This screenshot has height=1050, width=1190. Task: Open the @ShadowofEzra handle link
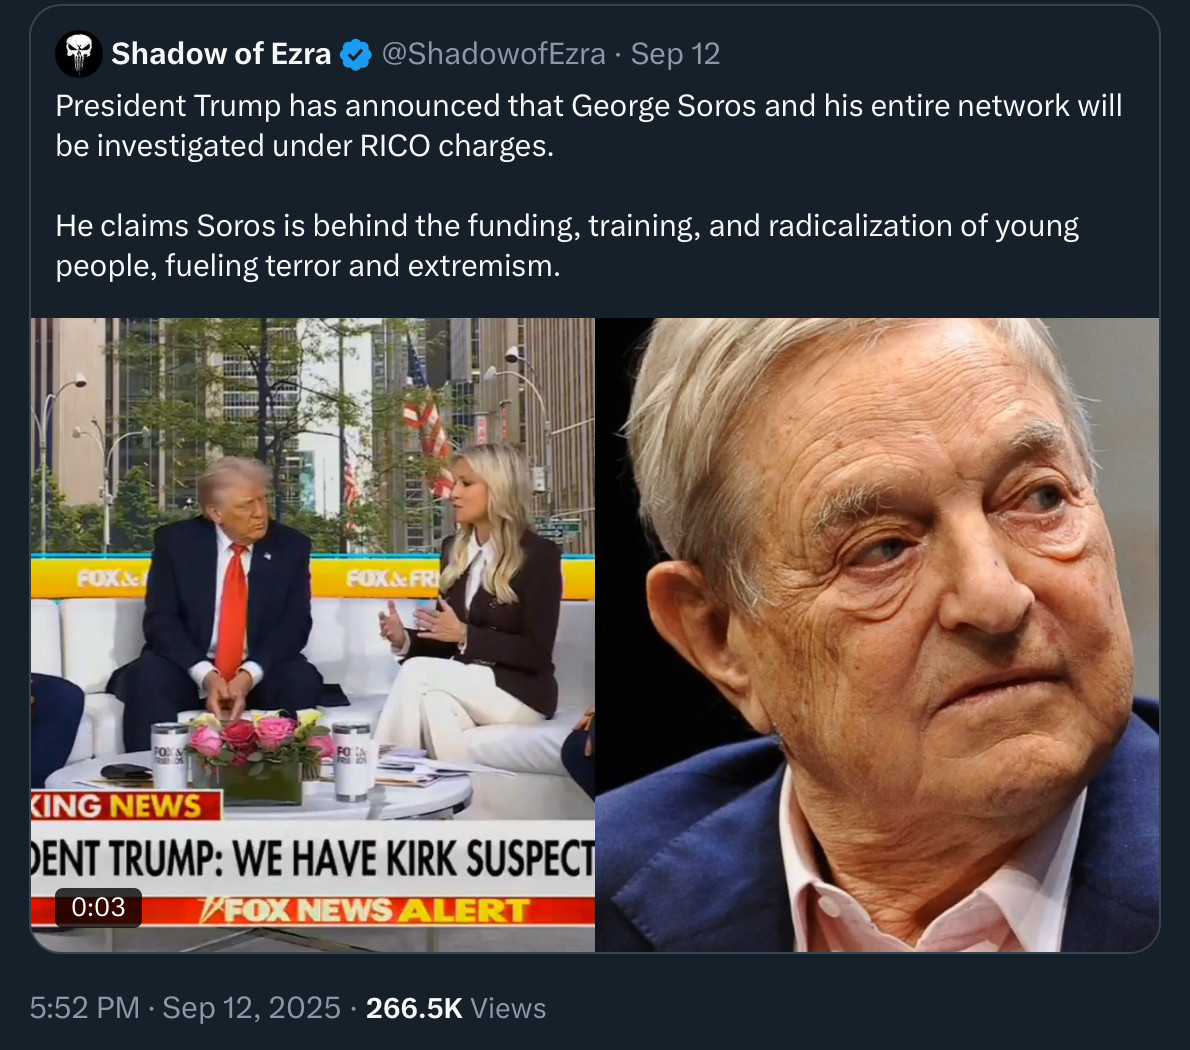pyautogui.click(x=494, y=54)
